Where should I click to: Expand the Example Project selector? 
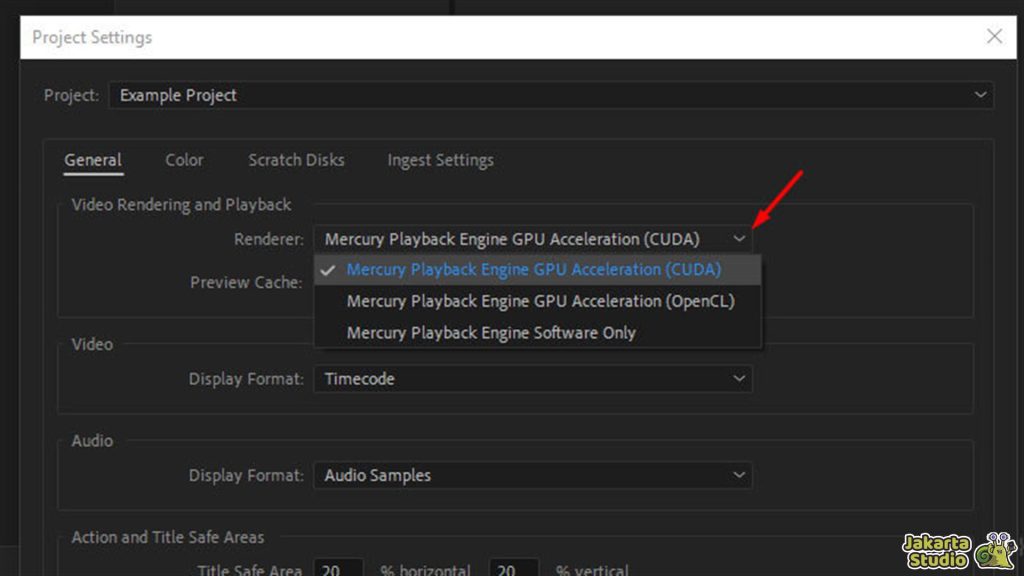(981, 94)
